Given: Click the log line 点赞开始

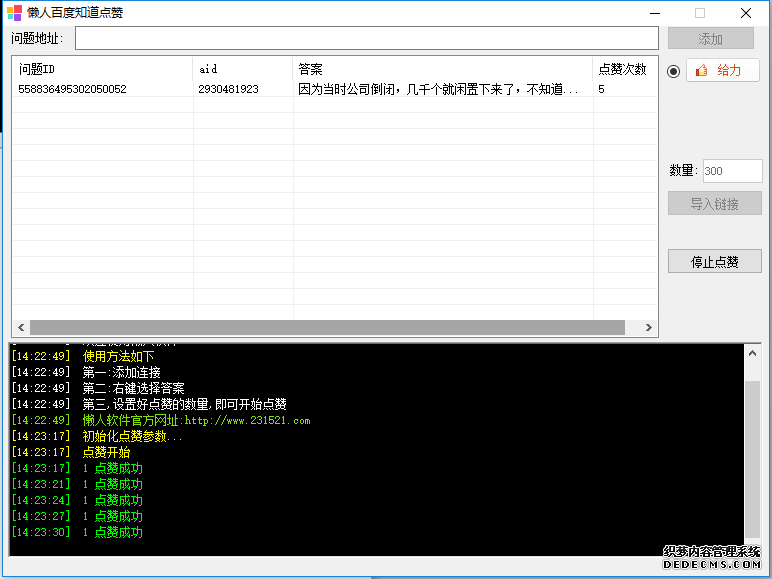Looking at the screenshot, I should (106, 452).
